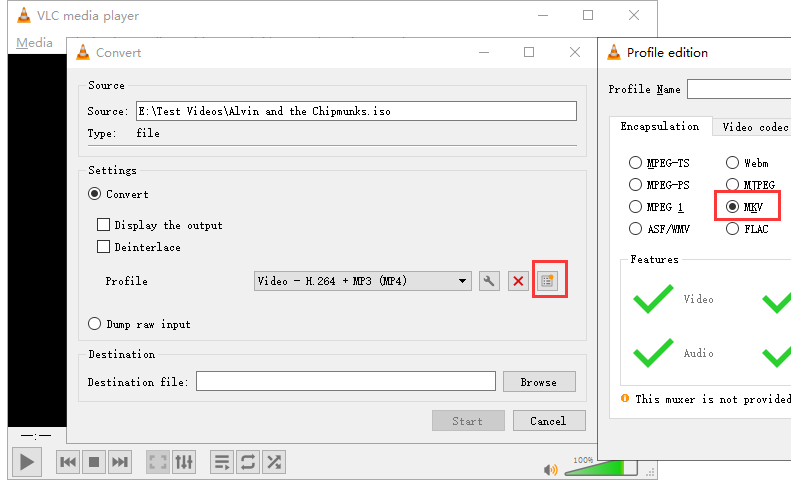
Task: Switch to the Encapsulation tab
Action: 660,126
